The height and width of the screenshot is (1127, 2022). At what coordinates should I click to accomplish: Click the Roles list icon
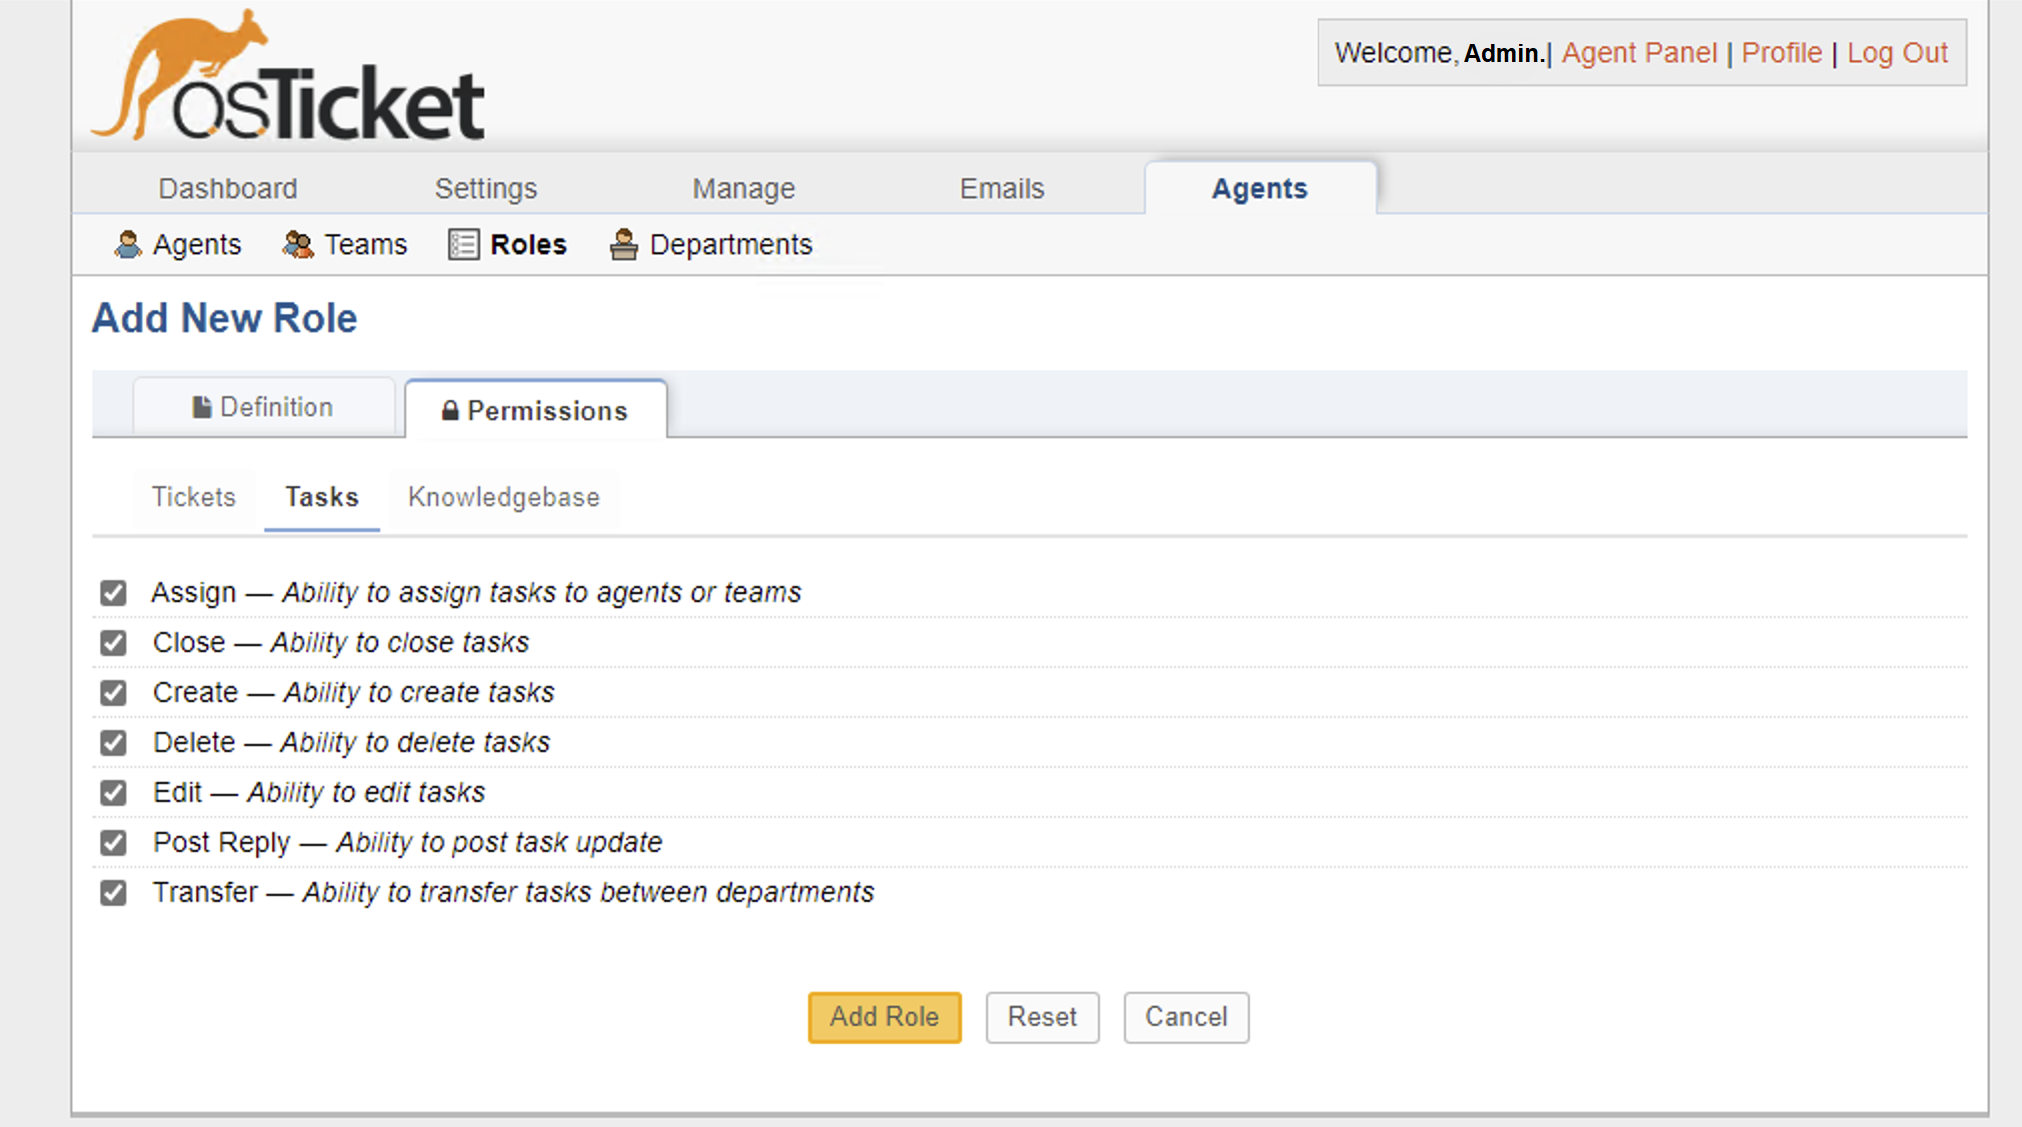[463, 245]
